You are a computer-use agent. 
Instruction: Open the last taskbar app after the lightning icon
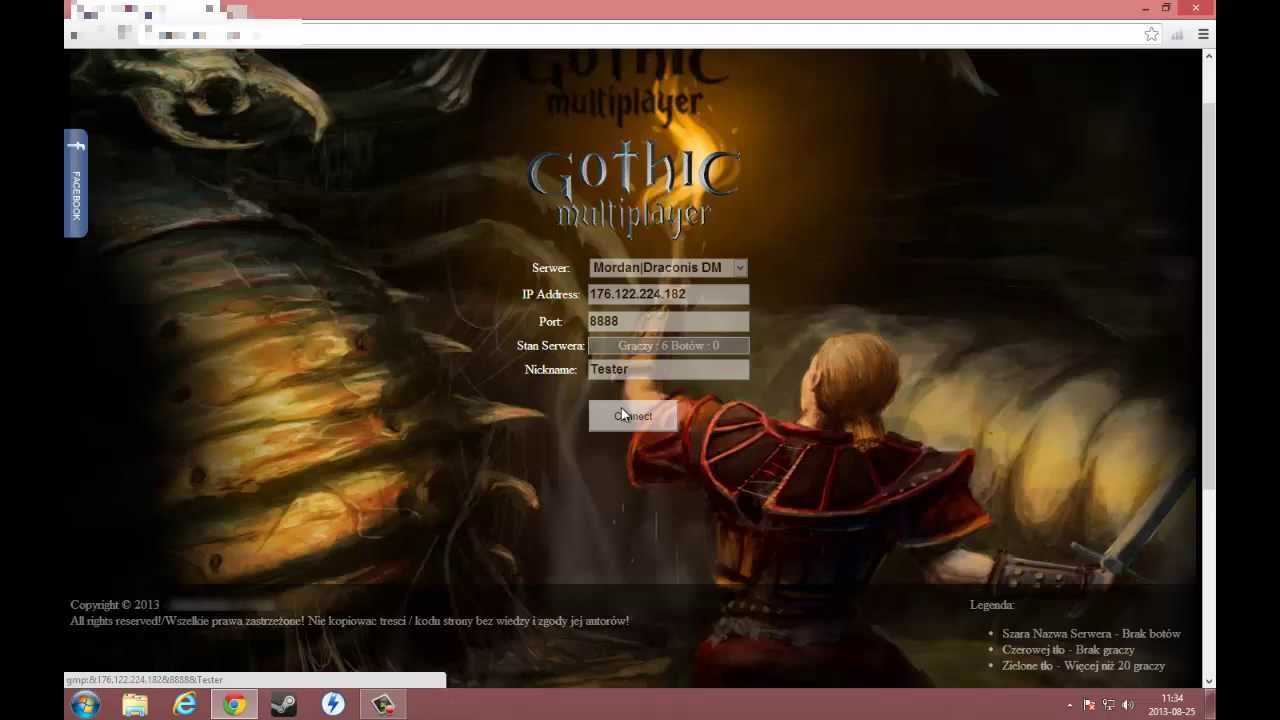pyautogui.click(x=383, y=705)
